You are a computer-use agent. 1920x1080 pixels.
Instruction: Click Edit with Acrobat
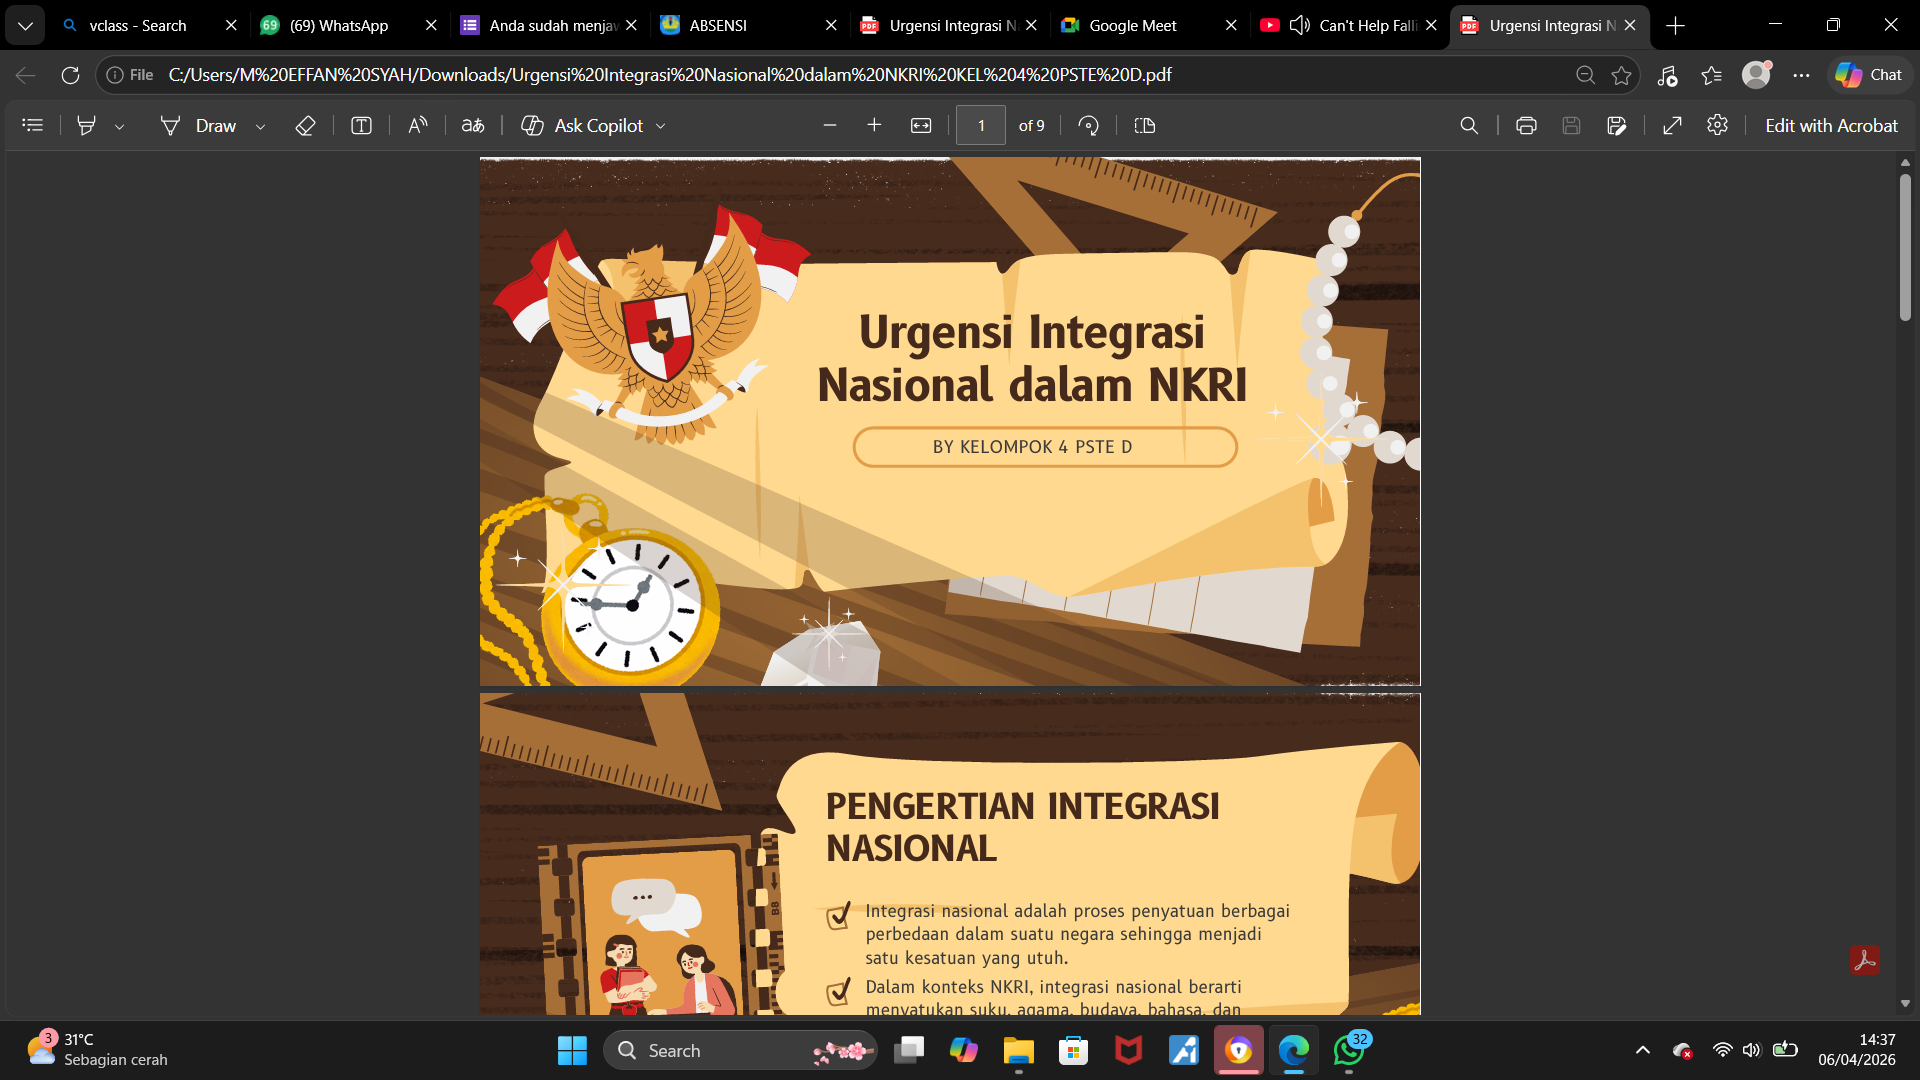[1831, 125]
